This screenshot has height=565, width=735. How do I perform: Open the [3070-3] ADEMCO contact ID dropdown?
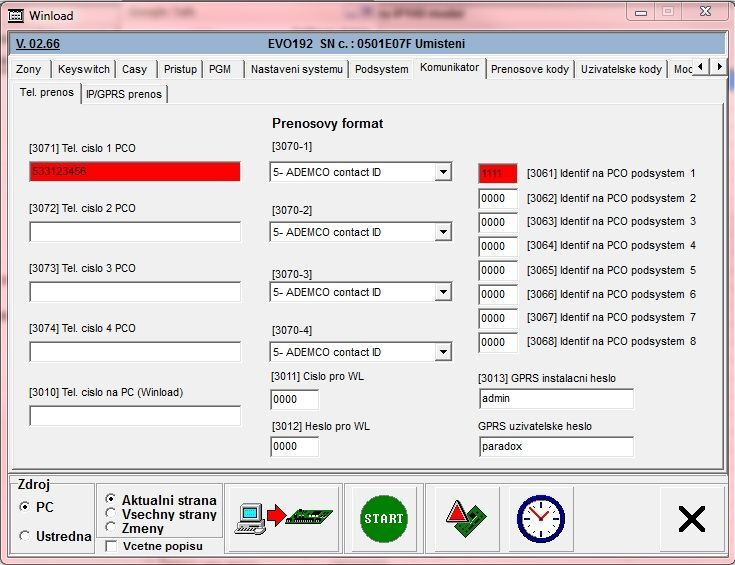[443, 293]
